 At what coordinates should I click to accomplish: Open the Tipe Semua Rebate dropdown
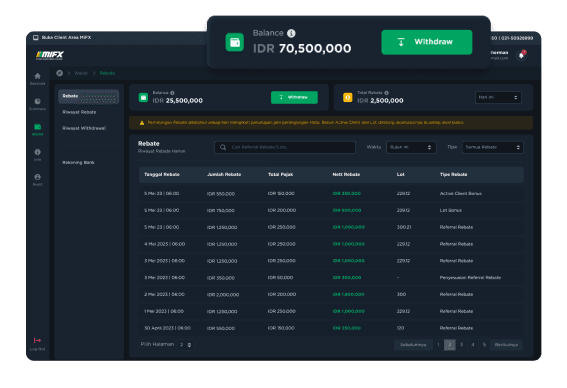(493, 148)
